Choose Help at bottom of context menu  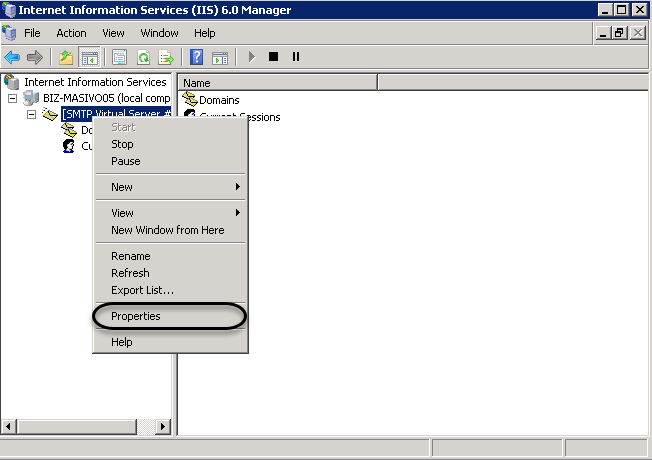point(170,342)
